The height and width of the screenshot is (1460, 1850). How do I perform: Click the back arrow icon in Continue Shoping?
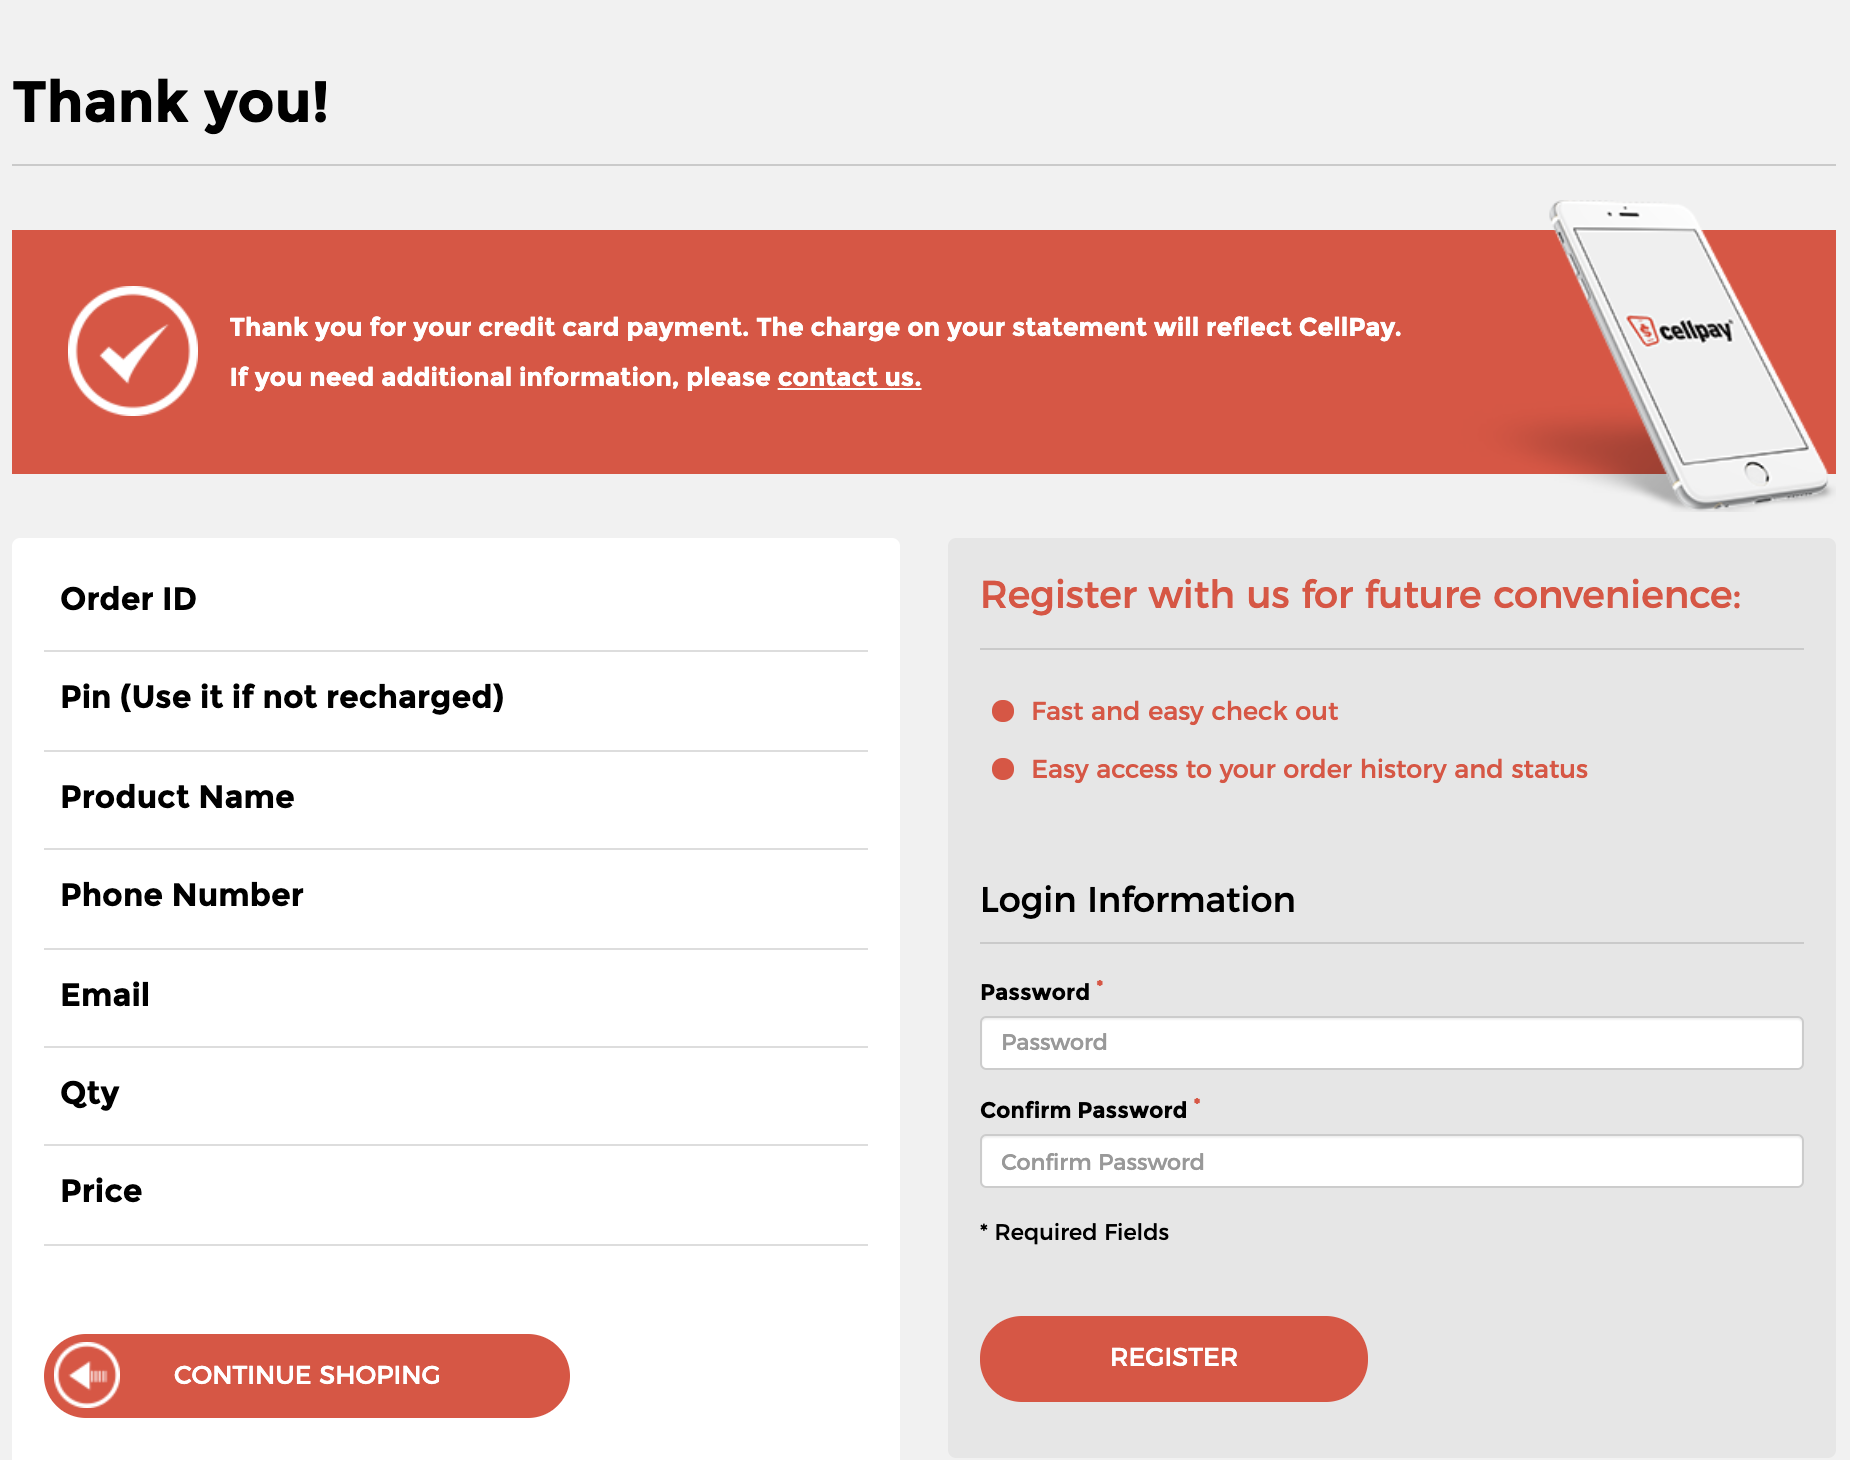[x=88, y=1376]
